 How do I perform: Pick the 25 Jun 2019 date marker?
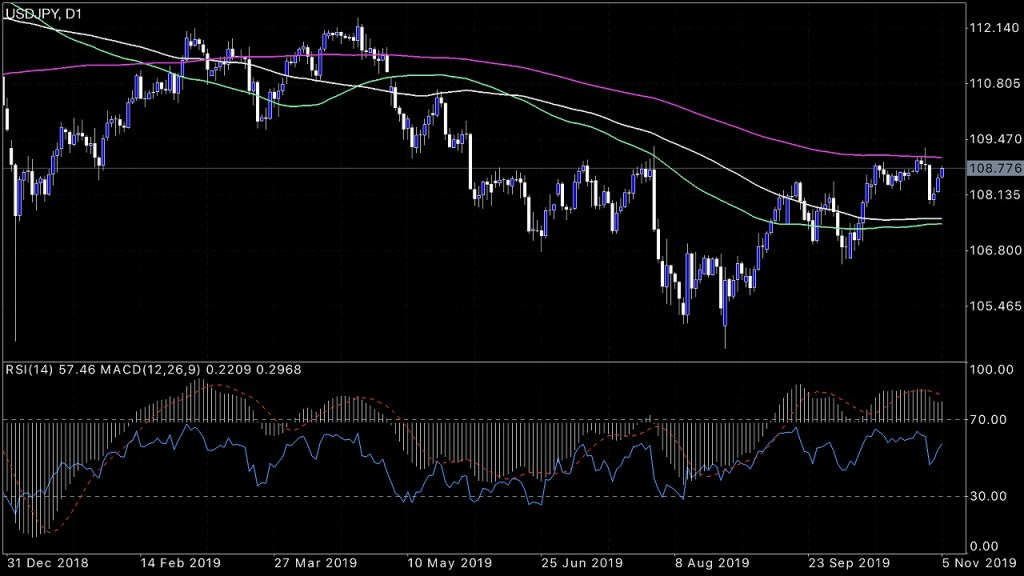pyautogui.click(x=594, y=563)
